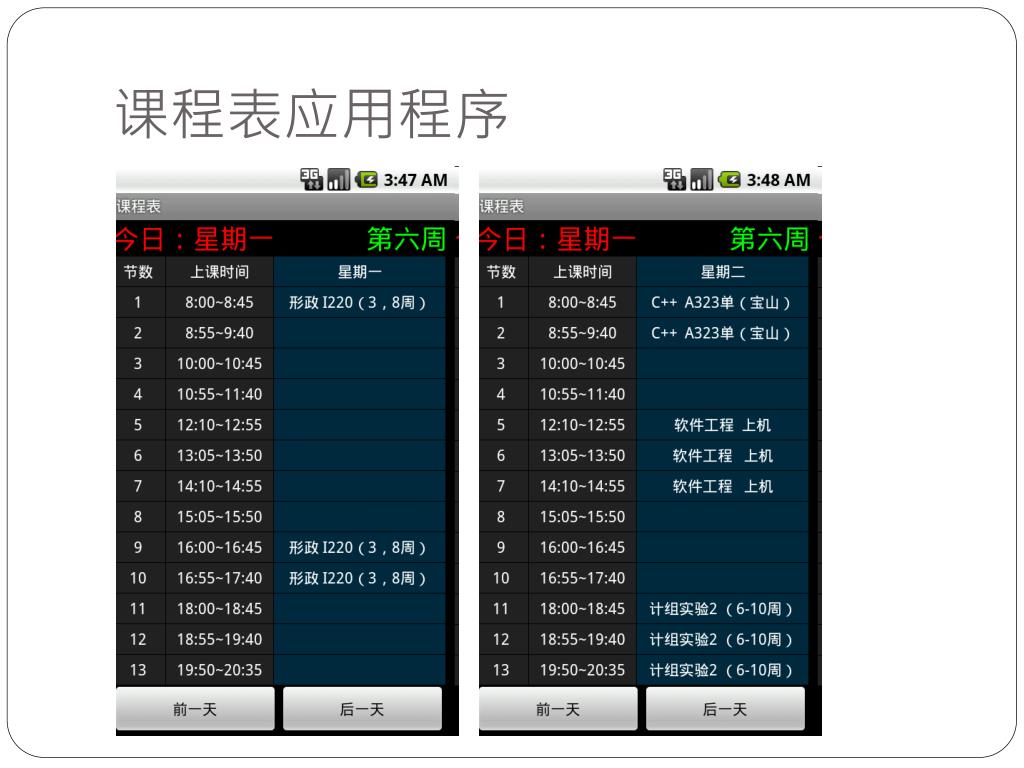The image size is (1024, 768).
Task: Click the 3:48 AM clock text
Action: (778, 180)
